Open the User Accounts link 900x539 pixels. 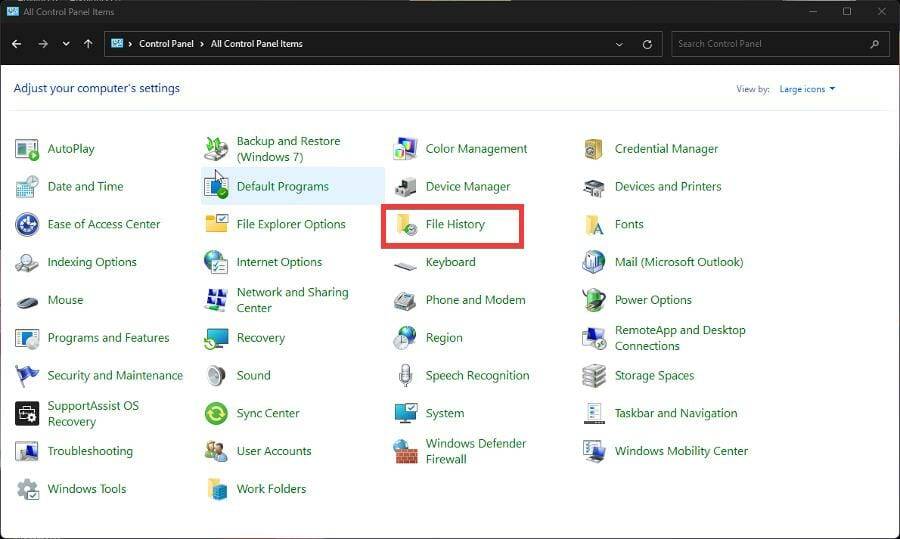(274, 452)
